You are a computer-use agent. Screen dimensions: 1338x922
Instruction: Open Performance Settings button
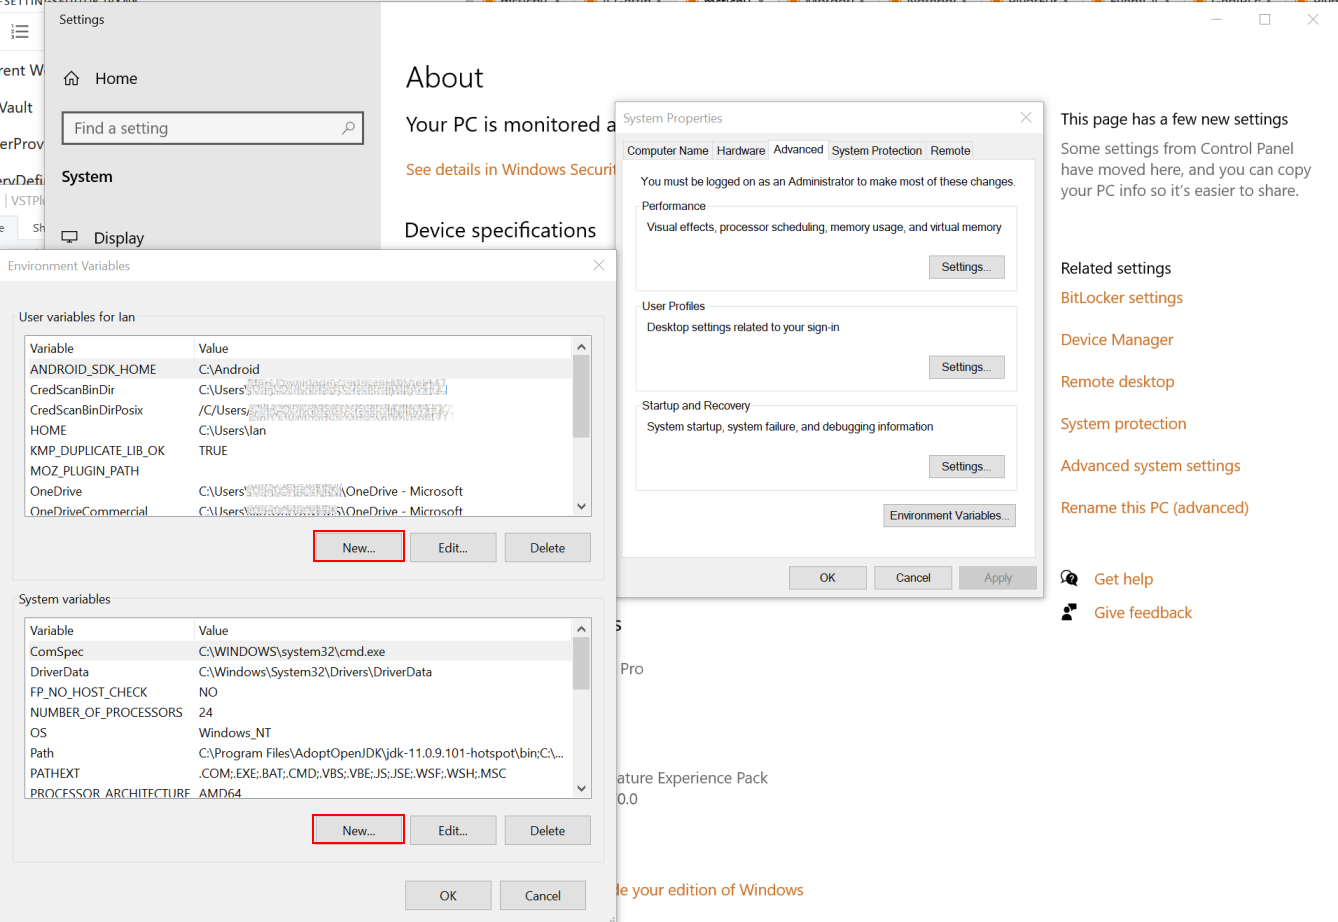[x=966, y=267]
